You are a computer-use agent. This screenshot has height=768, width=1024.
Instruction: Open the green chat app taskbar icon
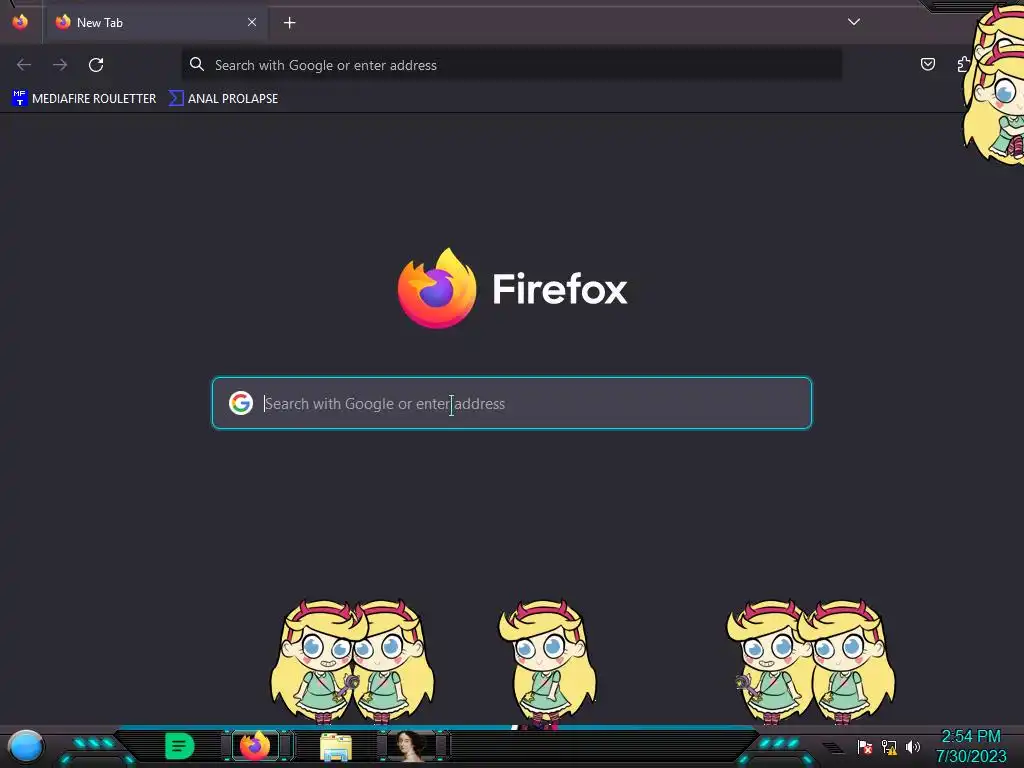(180, 746)
